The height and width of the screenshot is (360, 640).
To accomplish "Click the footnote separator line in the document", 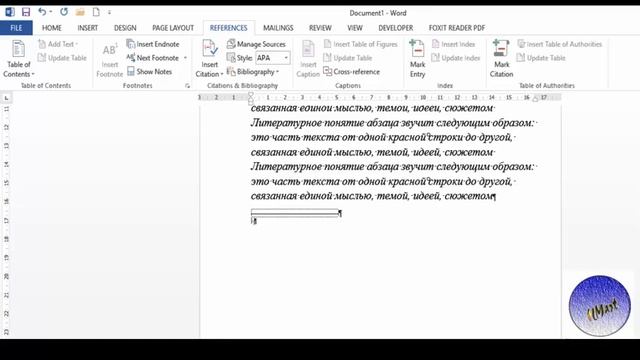I will [x=295, y=212].
